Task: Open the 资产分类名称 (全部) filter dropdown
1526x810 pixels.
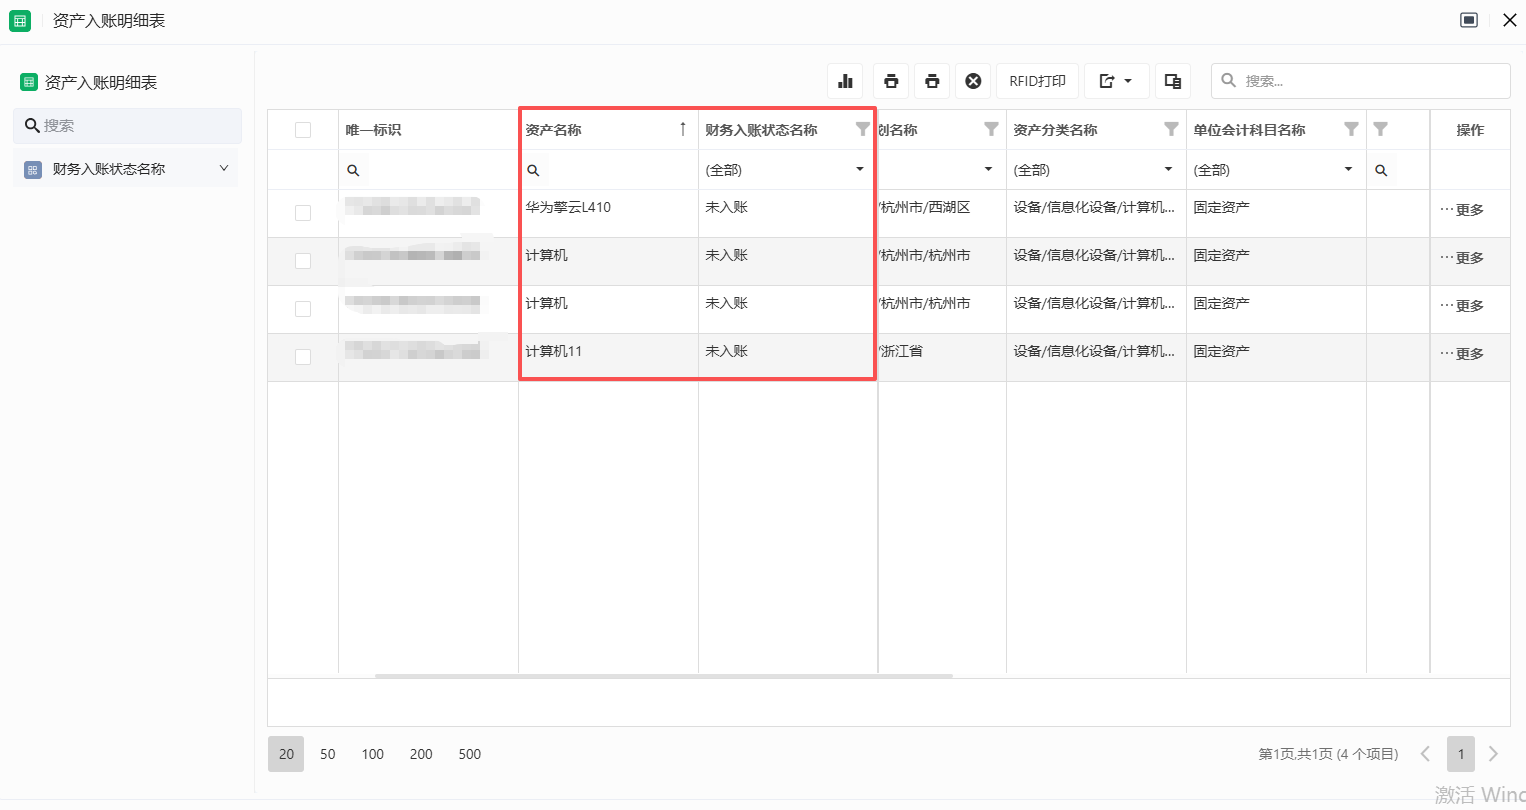Action: point(1167,170)
